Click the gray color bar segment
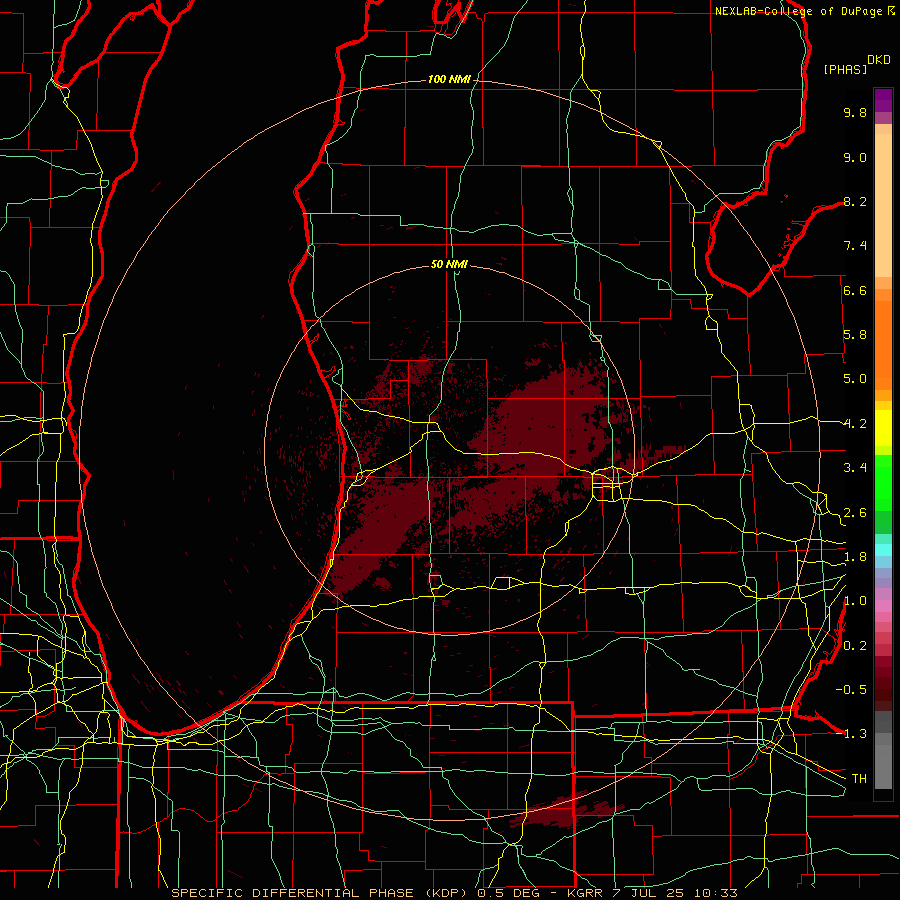 (x=883, y=750)
